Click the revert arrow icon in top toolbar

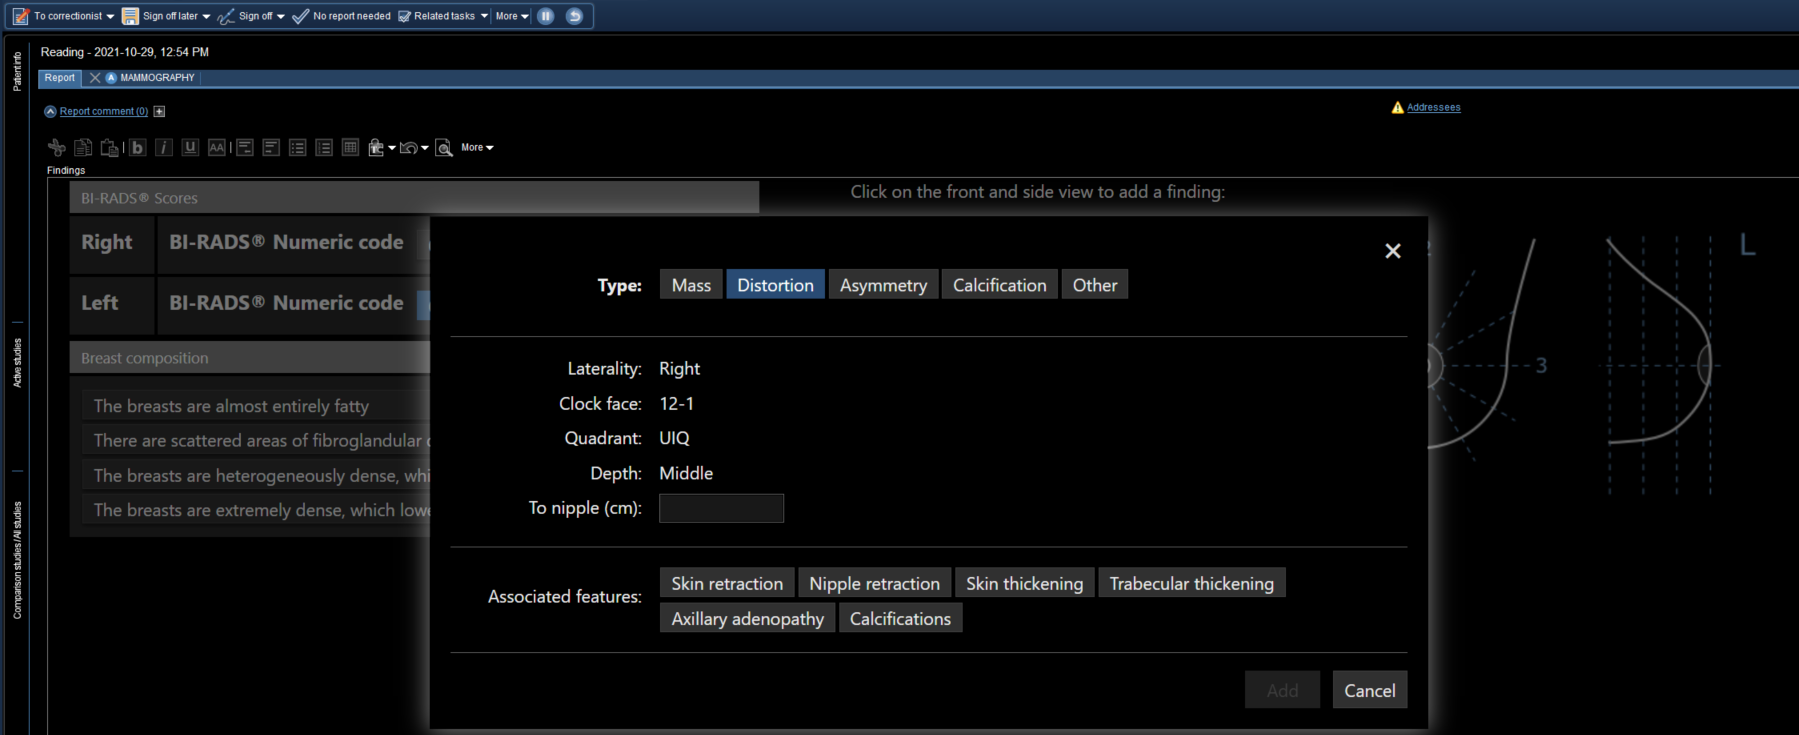(574, 16)
